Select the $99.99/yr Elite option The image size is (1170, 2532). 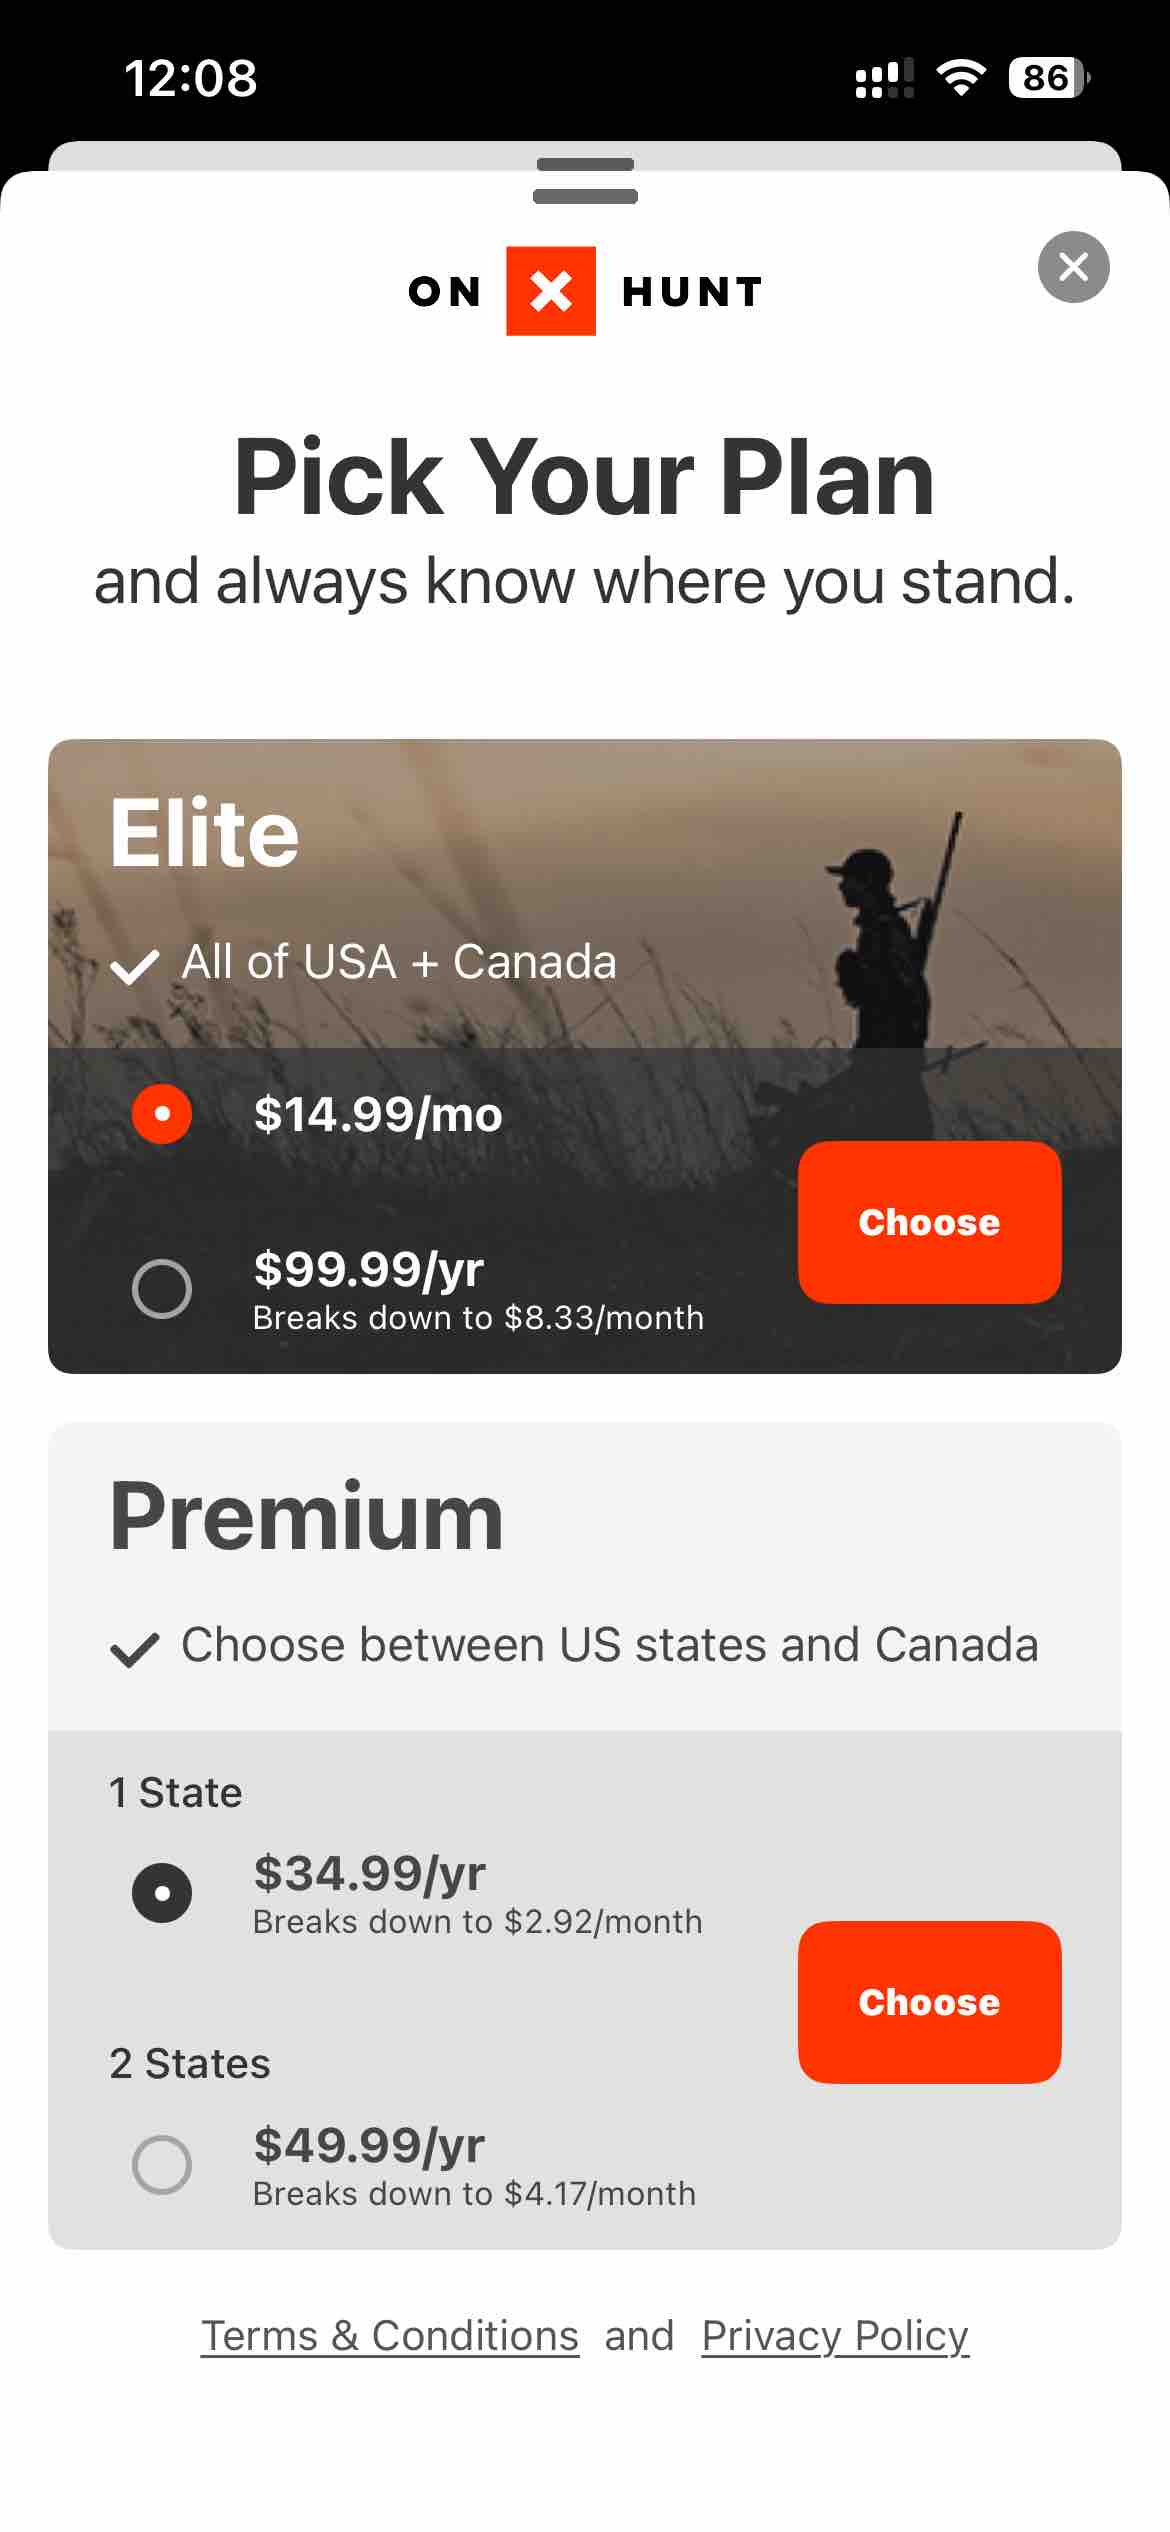163,1289
